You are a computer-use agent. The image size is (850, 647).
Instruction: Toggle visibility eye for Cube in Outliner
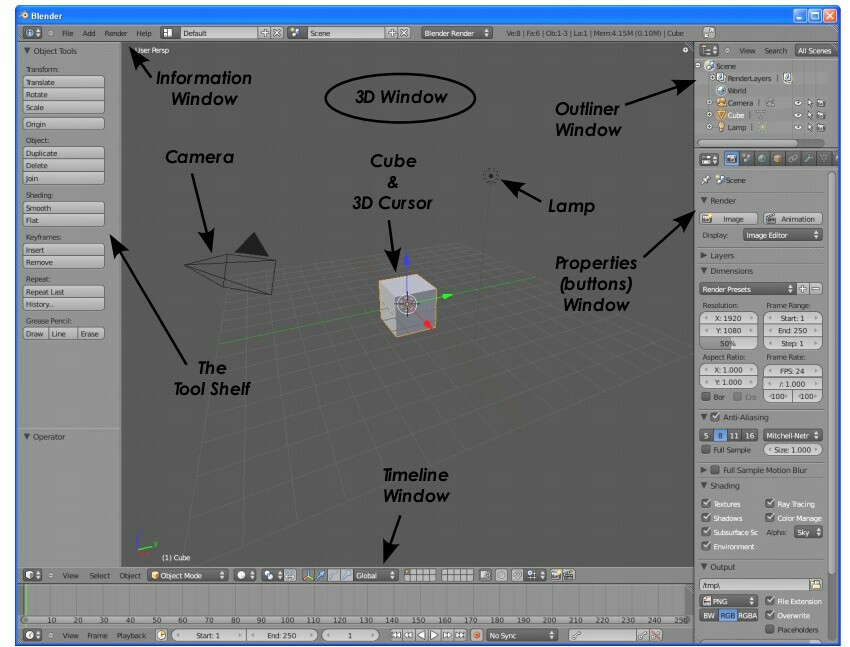pos(797,115)
